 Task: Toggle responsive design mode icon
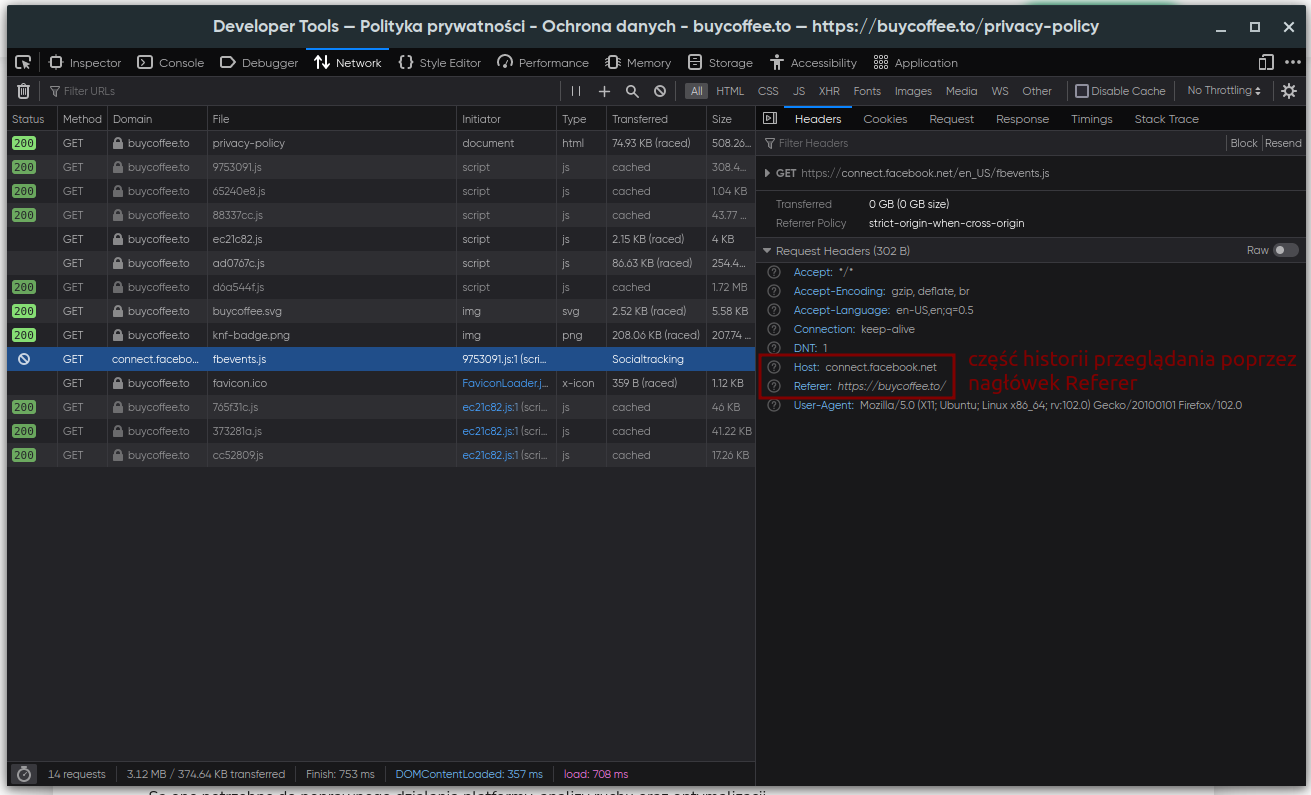click(1266, 62)
